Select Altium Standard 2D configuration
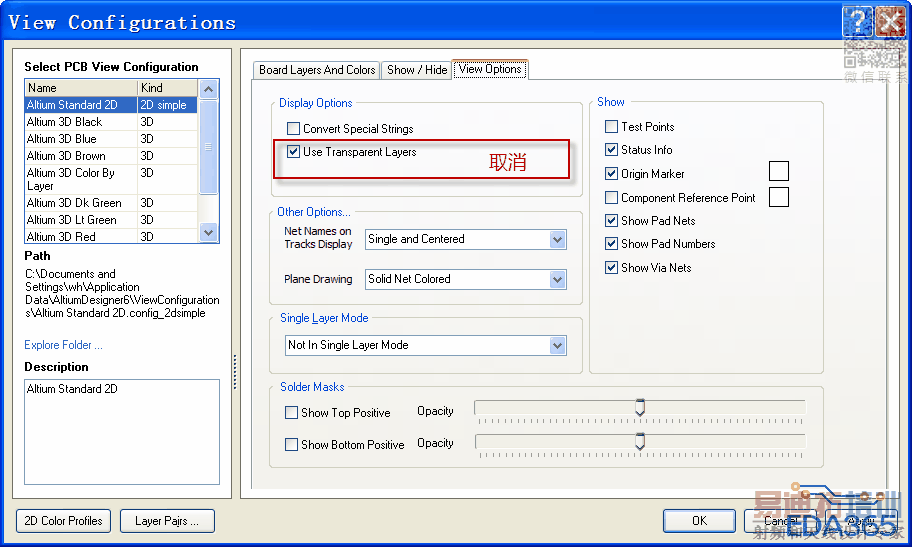The width and height of the screenshot is (912, 547). tap(111, 105)
